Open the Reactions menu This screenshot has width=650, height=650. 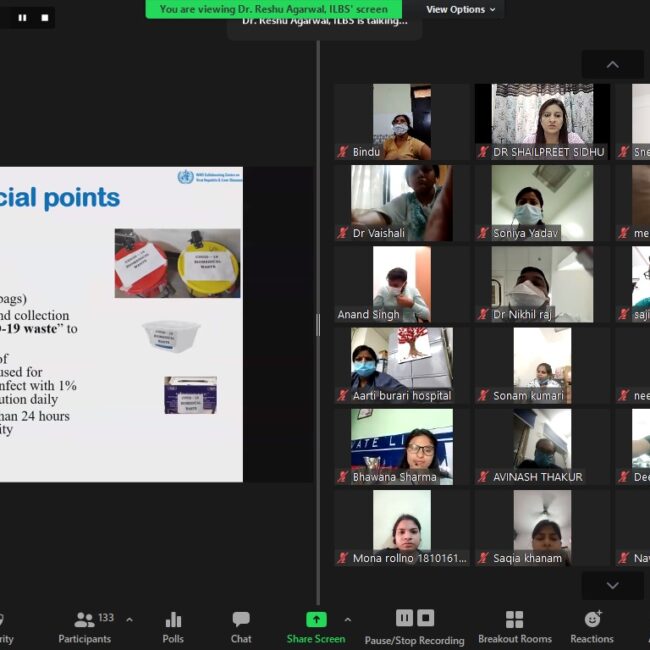pyautogui.click(x=592, y=627)
